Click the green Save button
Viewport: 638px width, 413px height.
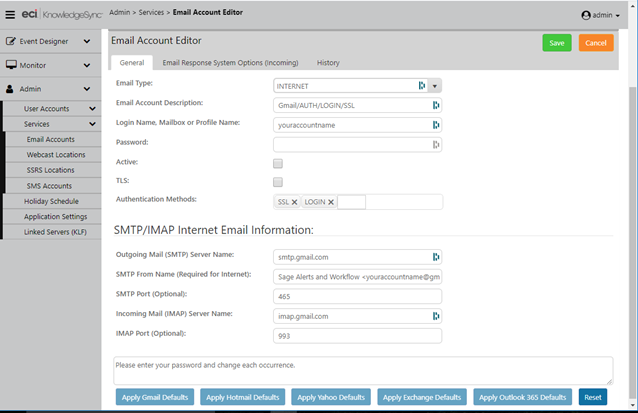click(x=557, y=43)
